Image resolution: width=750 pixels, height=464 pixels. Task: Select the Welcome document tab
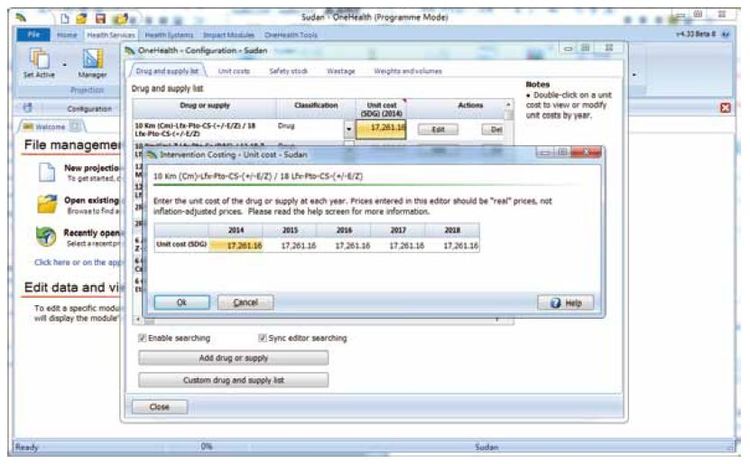coord(51,127)
